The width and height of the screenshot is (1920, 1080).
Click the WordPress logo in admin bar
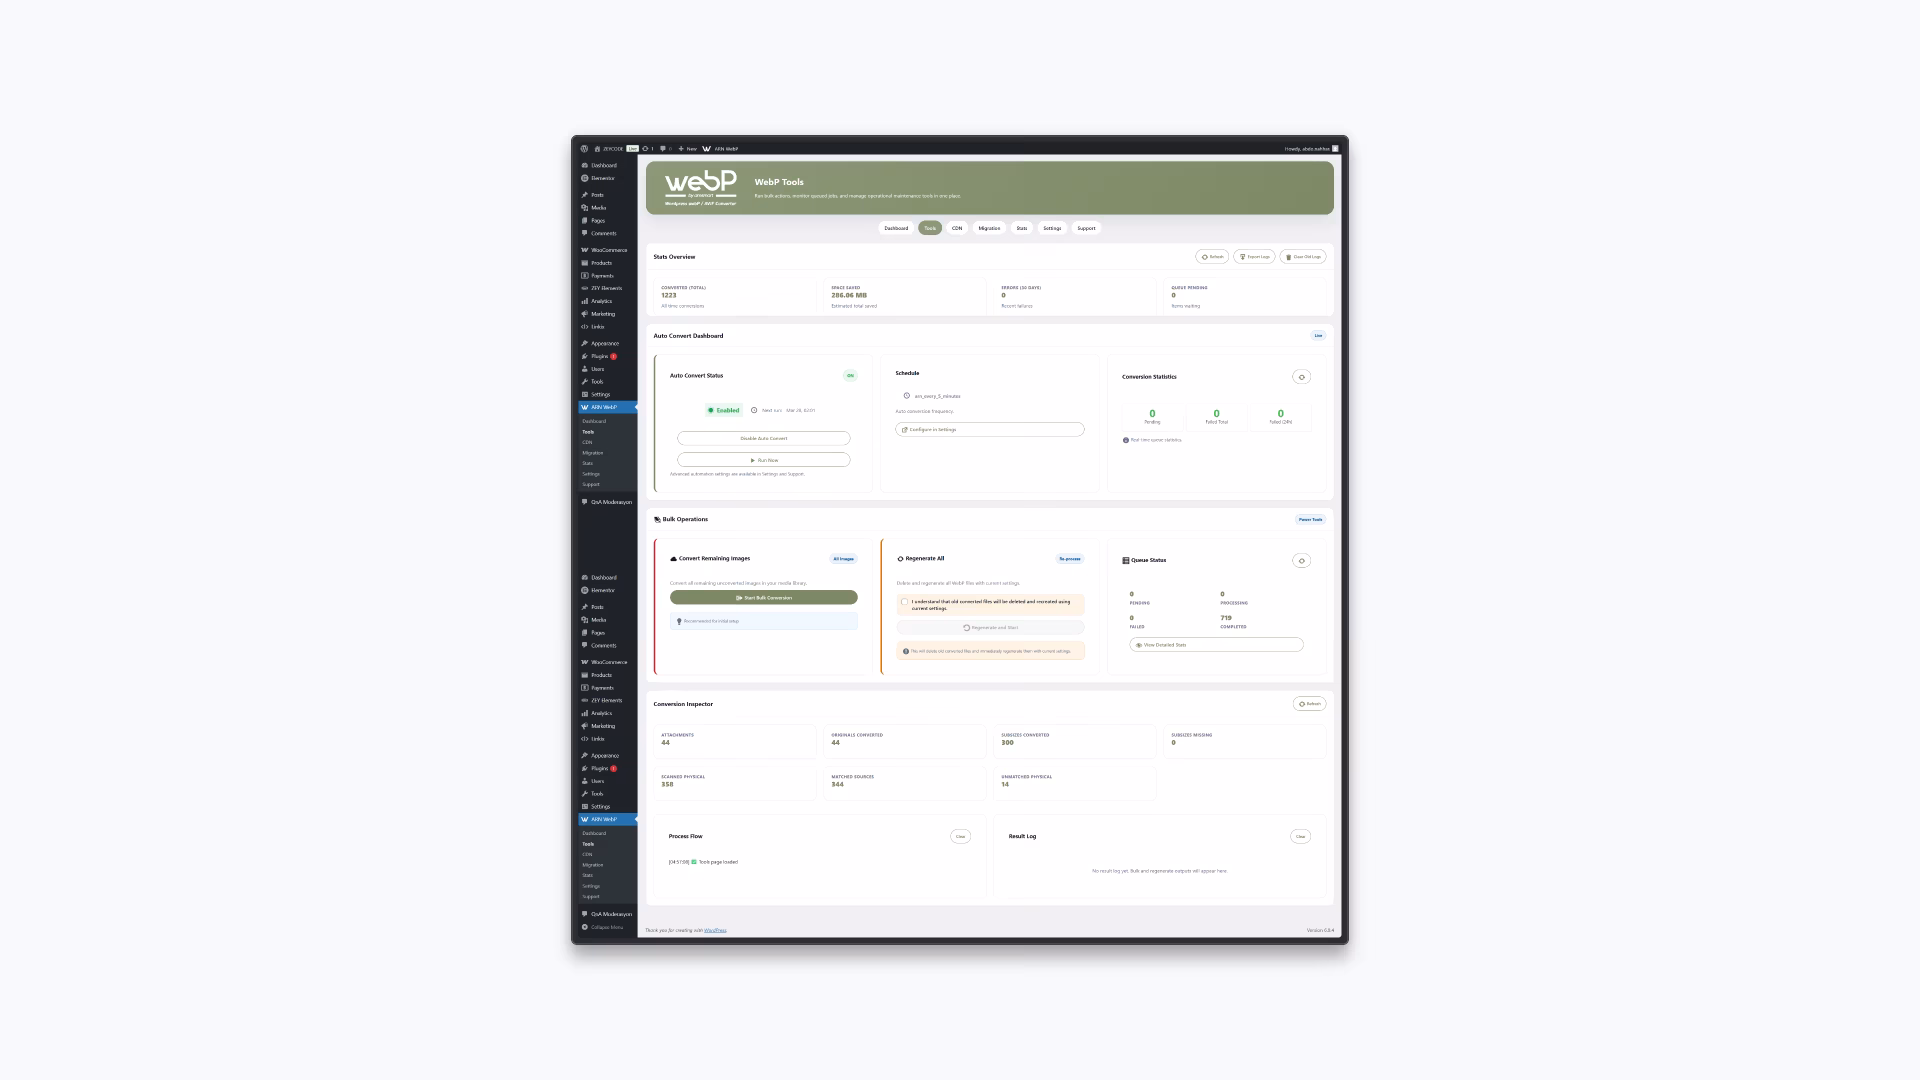(x=584, y=148)
